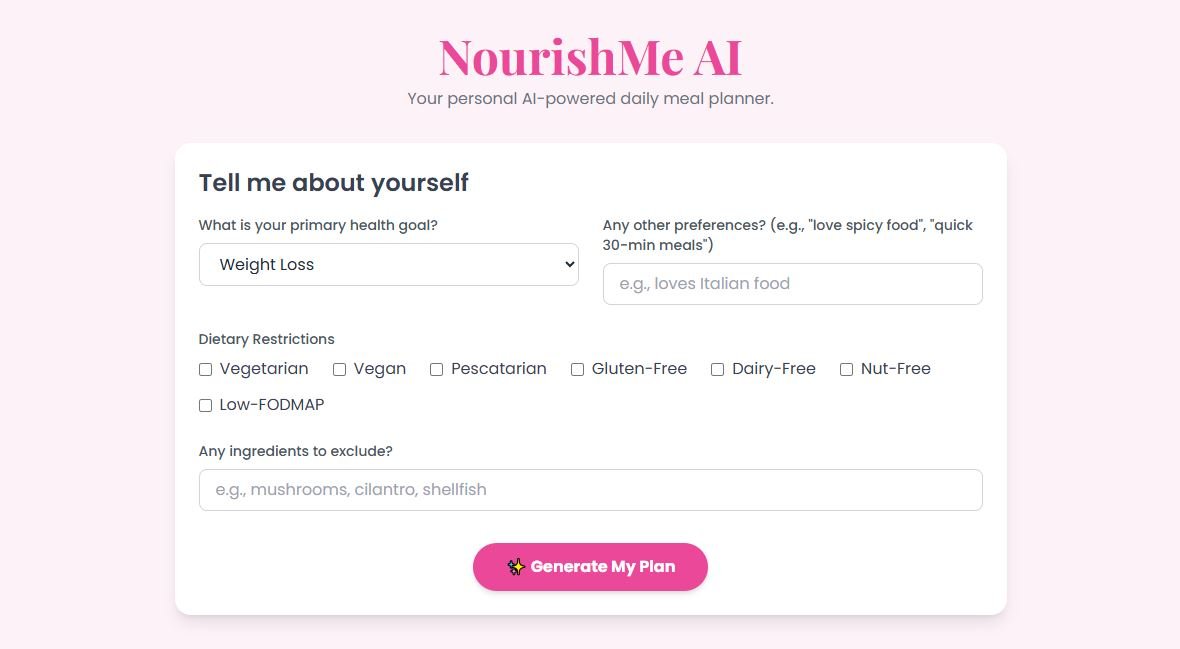Check the Nut-Free box
The width and height of the screenshot is (1180, 649).
click(846, 369)
